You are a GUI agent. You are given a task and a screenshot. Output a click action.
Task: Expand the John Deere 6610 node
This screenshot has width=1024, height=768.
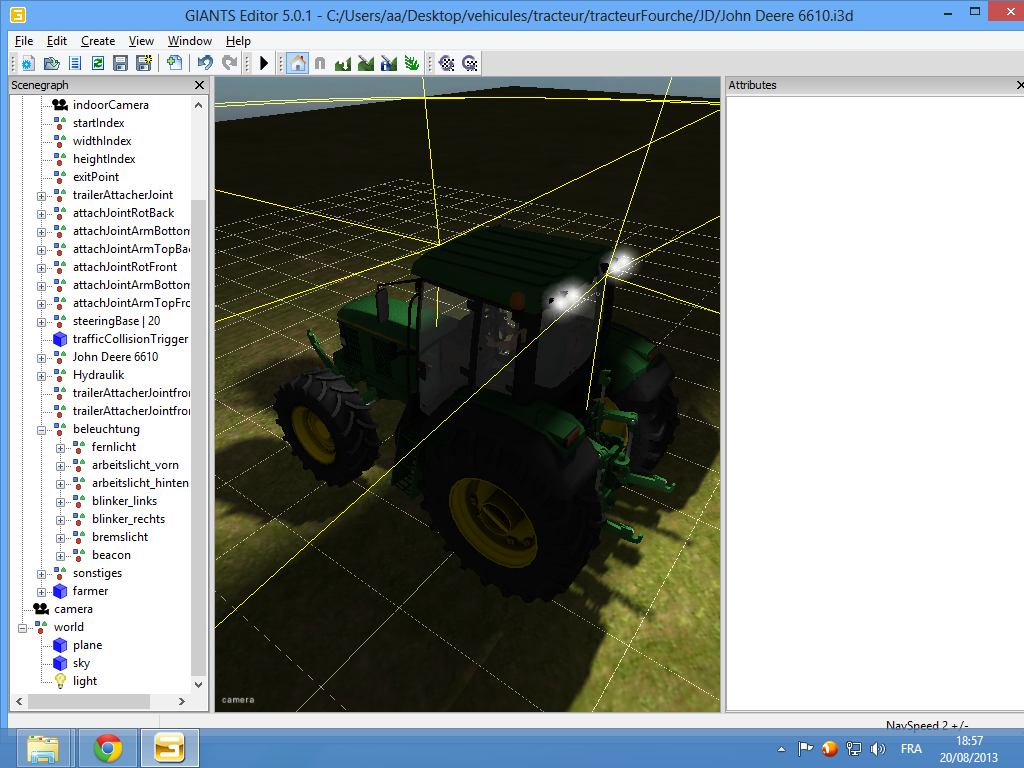(x=41, y=358)
